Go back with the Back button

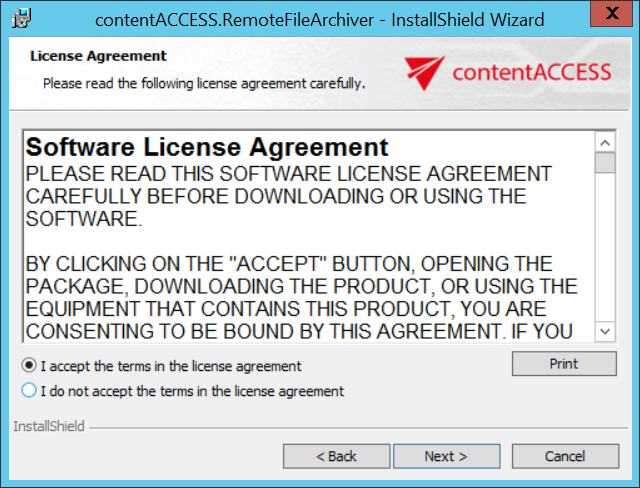(336, 456)
